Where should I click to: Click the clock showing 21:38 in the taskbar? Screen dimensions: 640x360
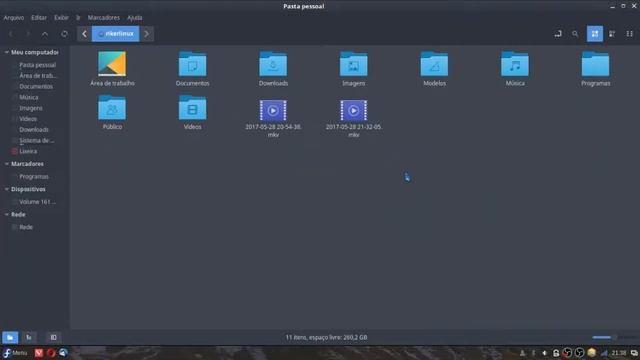click(619, 353)
